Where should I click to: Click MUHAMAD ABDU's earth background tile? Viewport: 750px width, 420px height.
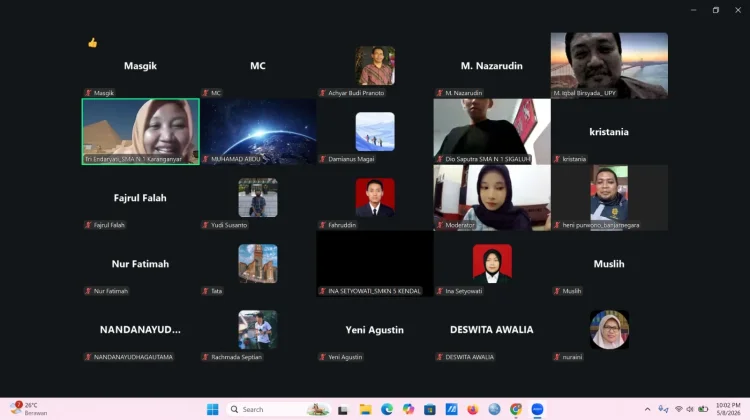tap(258, 132)
